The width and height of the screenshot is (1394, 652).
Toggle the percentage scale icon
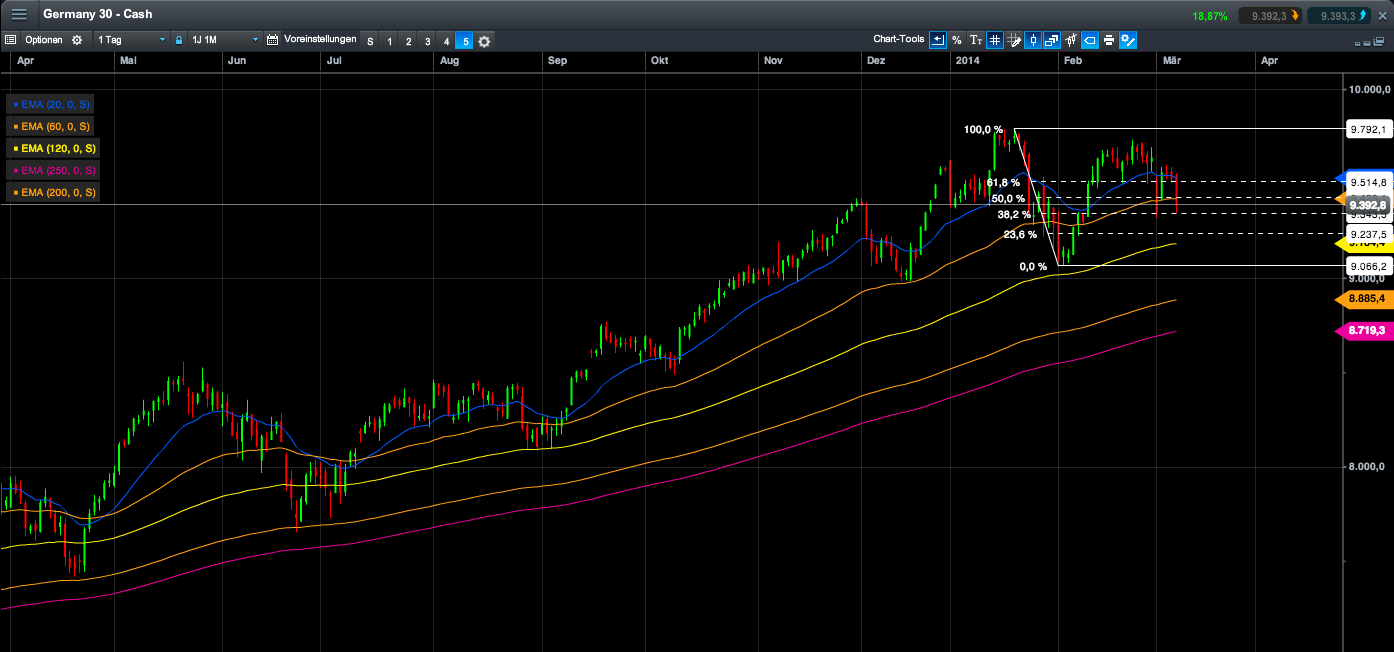tap(956, 40)
